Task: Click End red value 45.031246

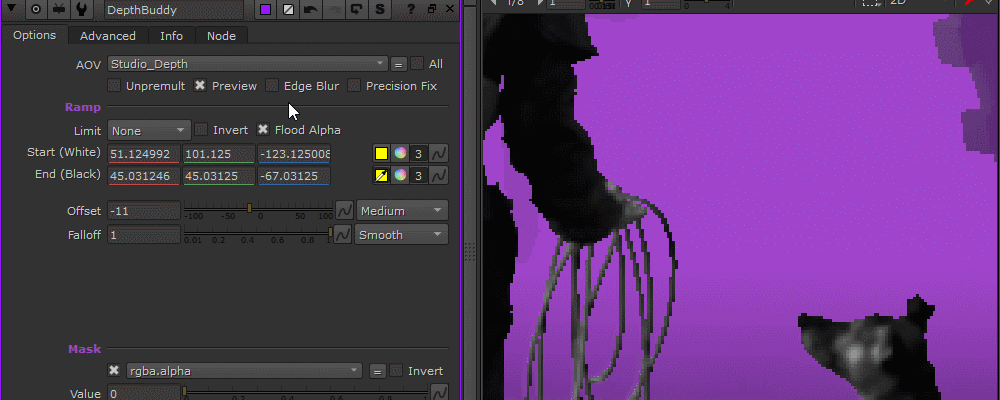Action: point(143,175)
